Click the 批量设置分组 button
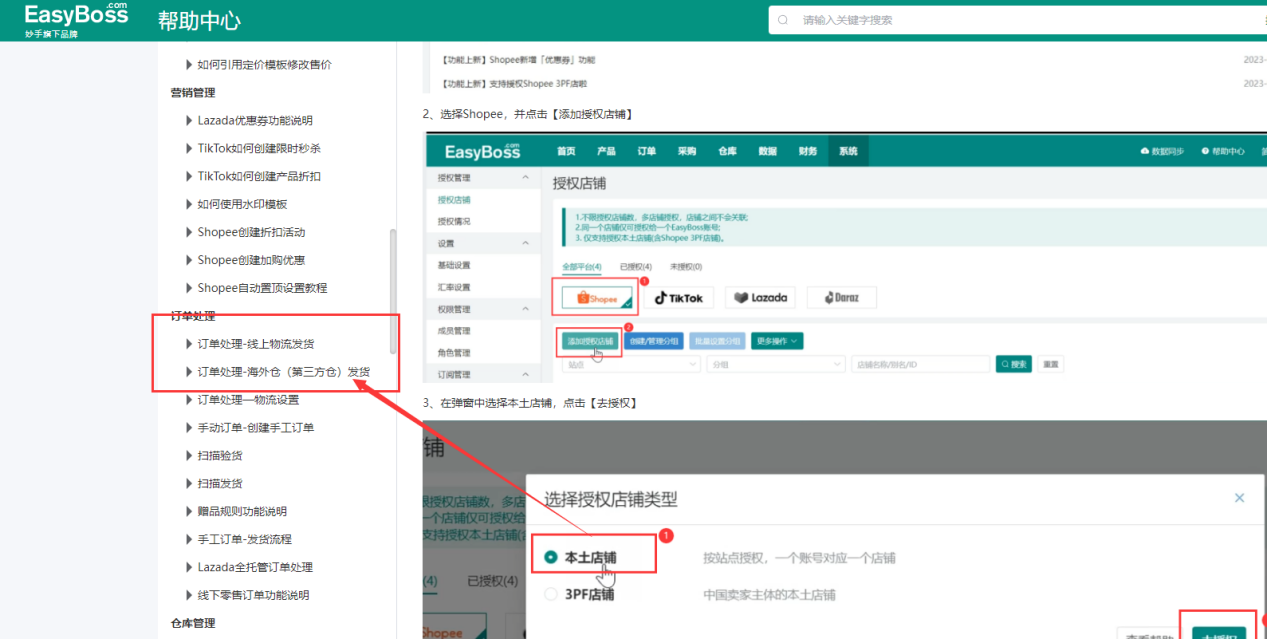 717,340
